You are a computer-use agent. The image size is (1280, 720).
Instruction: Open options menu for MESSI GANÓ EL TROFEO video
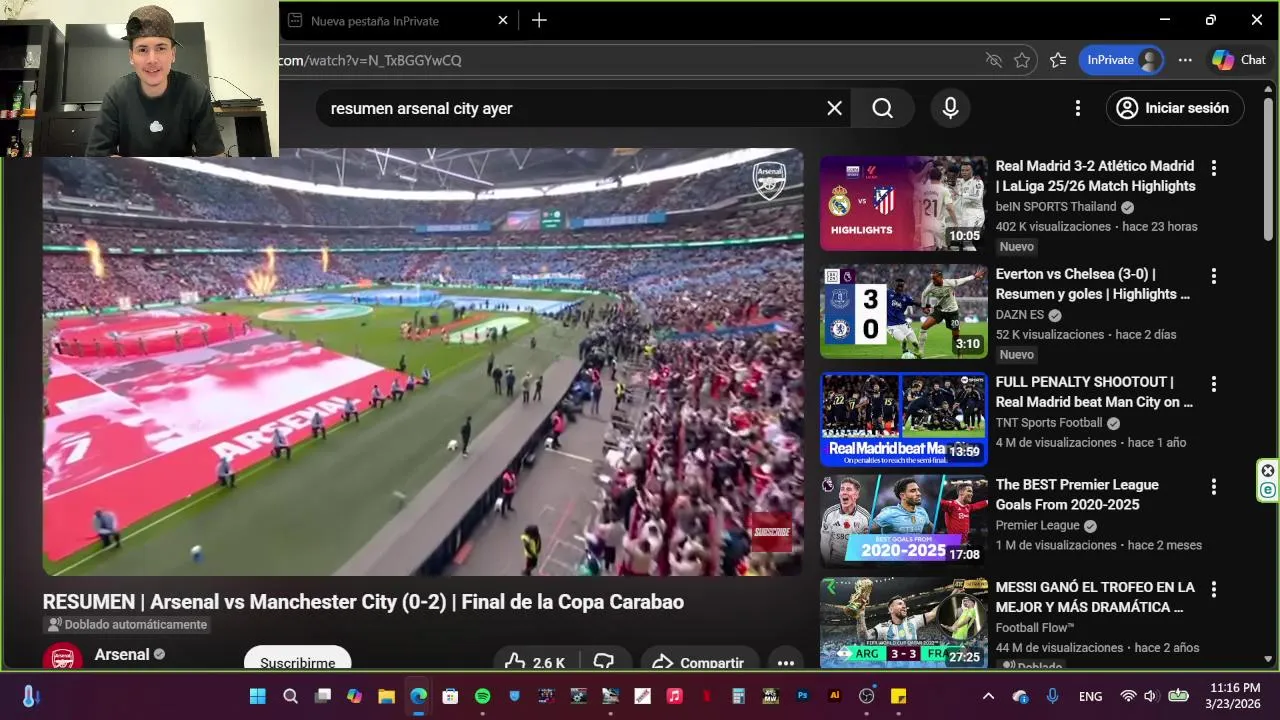click(1214, 589)
